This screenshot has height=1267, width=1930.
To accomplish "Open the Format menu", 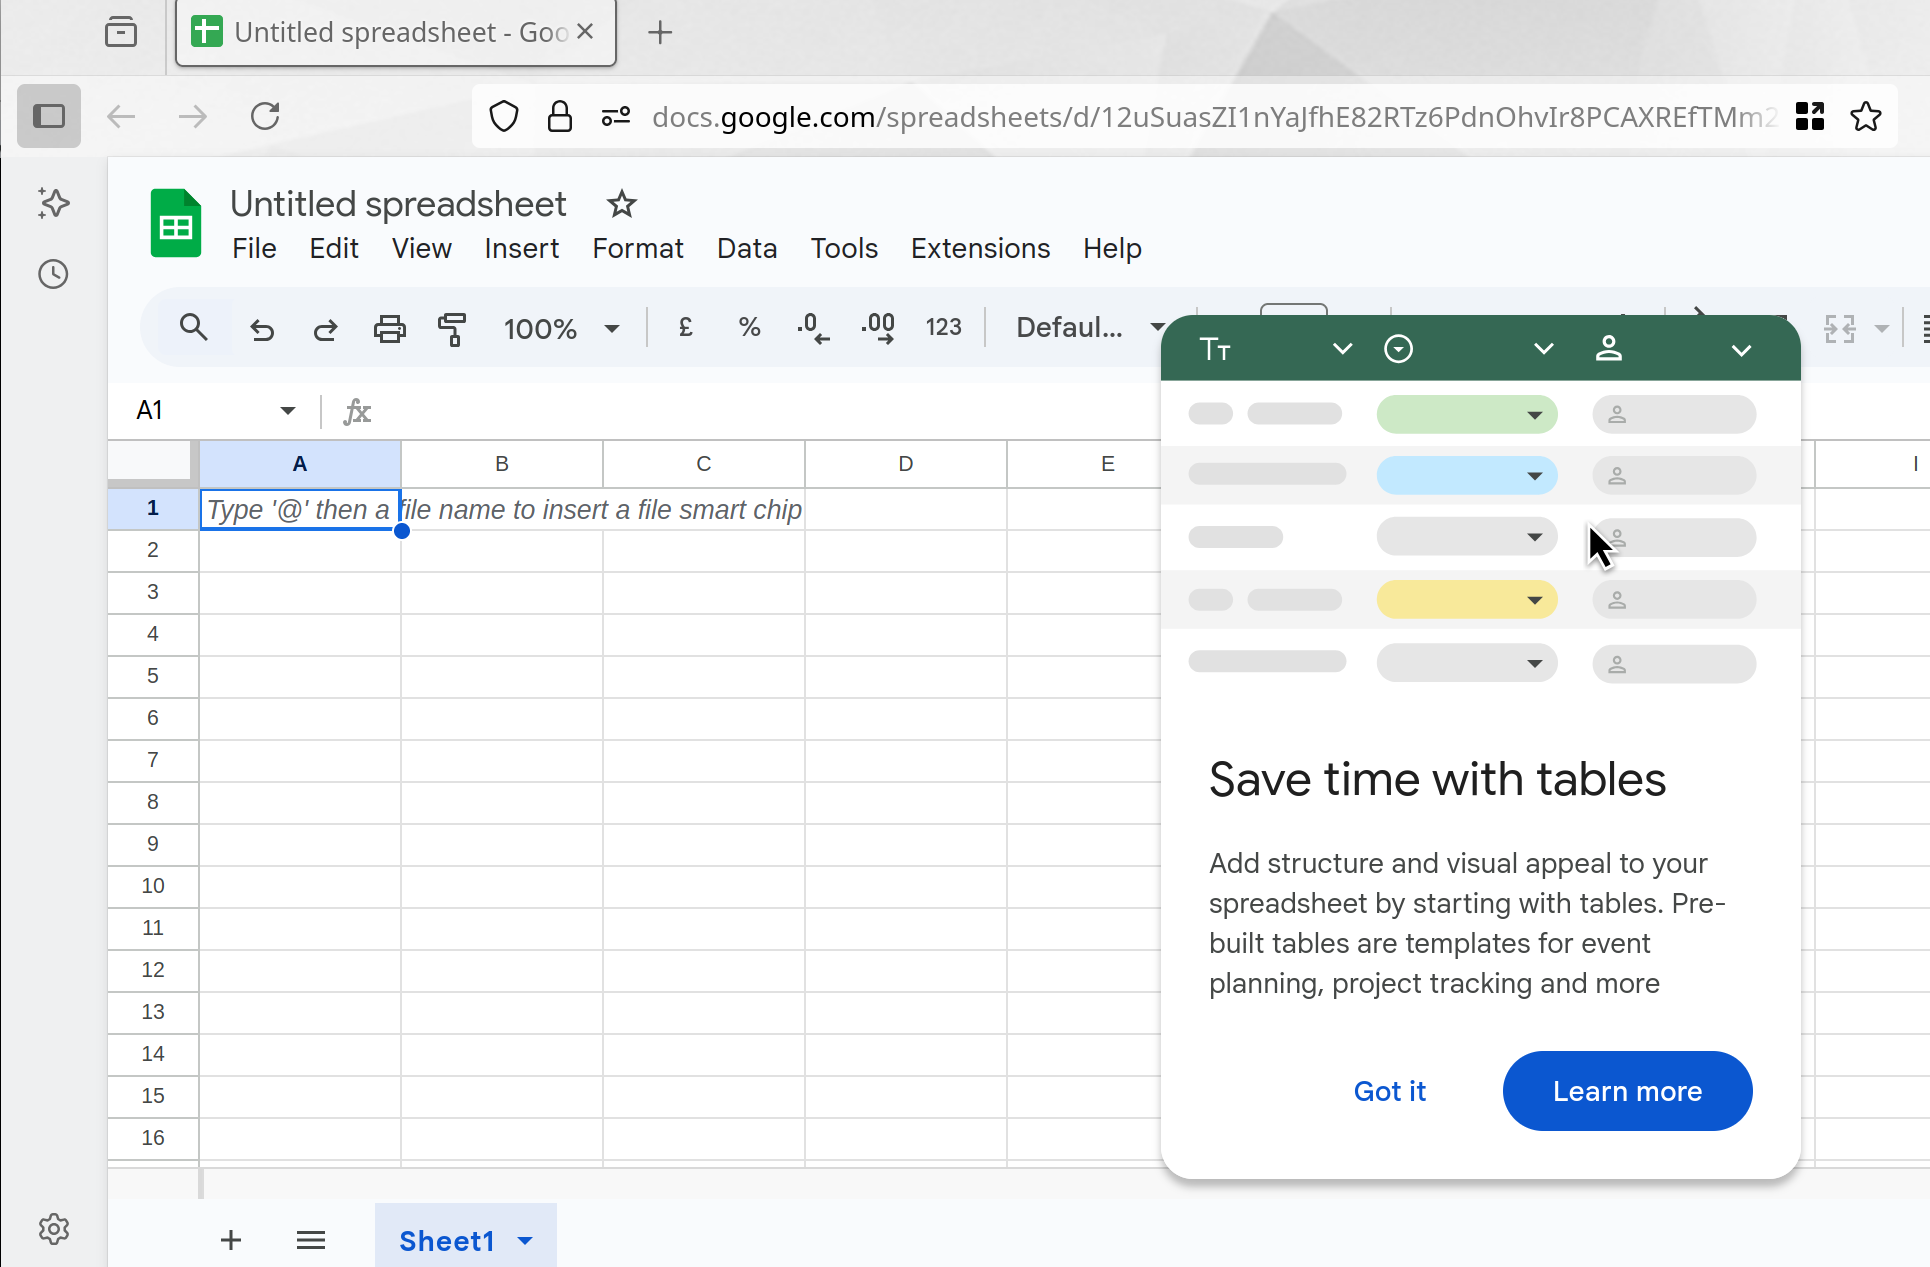I will click(638, 248).
